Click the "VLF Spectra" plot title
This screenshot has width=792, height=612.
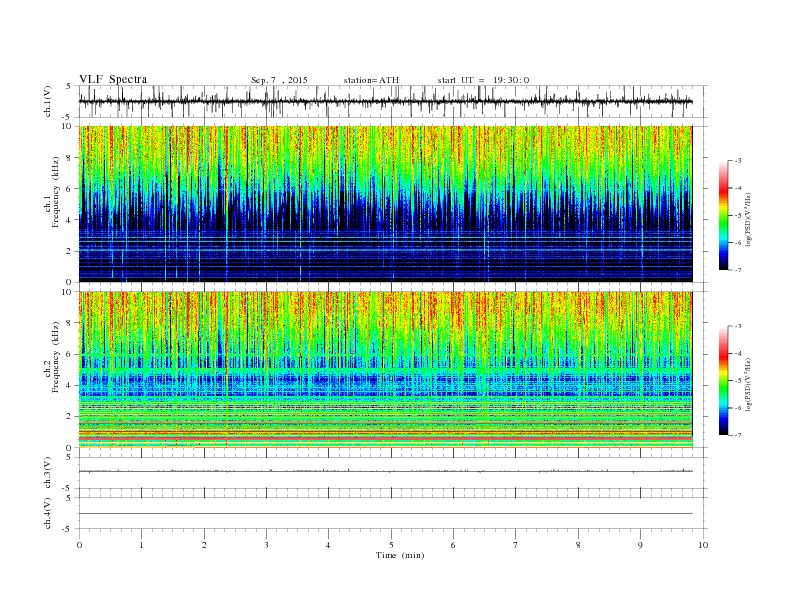pyautogui.click(x=113, y=79)
